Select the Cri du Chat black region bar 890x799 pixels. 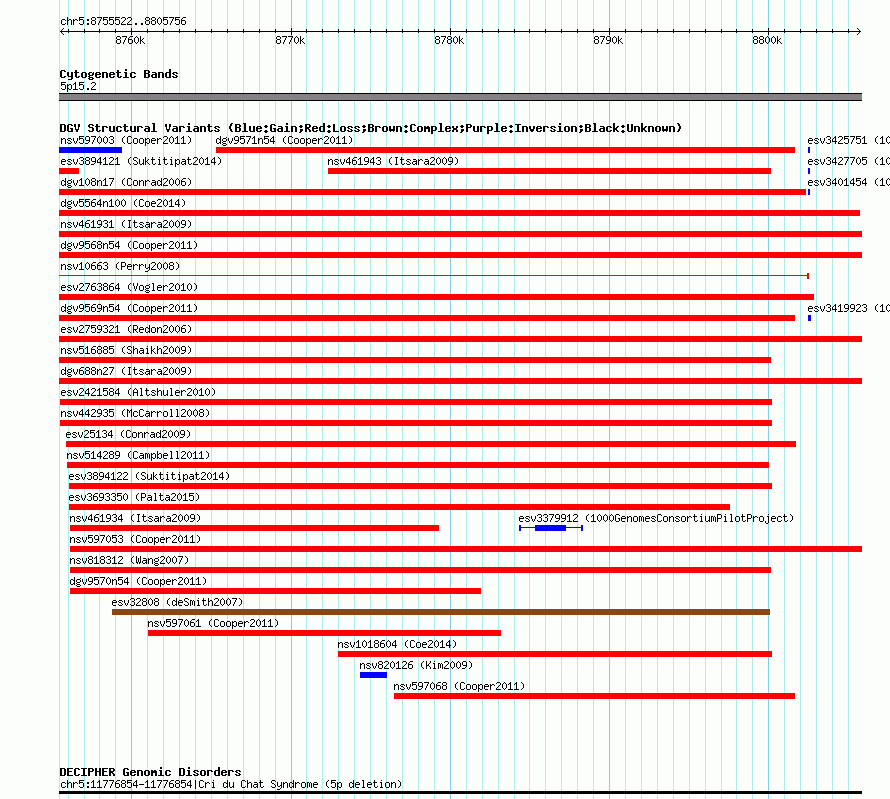[x=460, y=792]
